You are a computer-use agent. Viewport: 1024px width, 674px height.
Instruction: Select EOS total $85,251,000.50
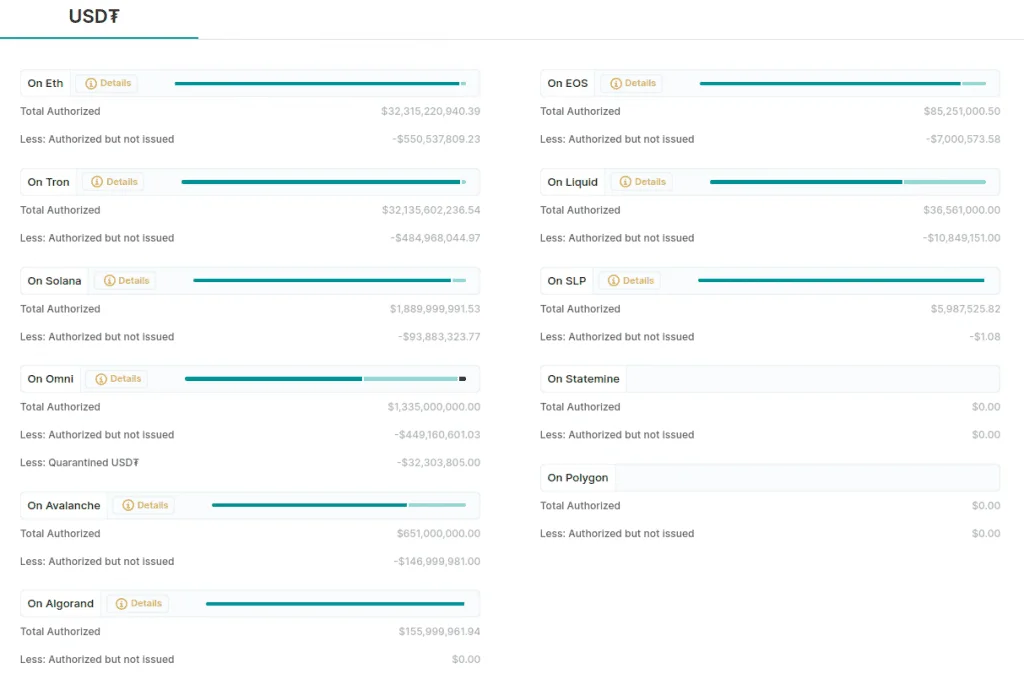[x=961, y=111]
